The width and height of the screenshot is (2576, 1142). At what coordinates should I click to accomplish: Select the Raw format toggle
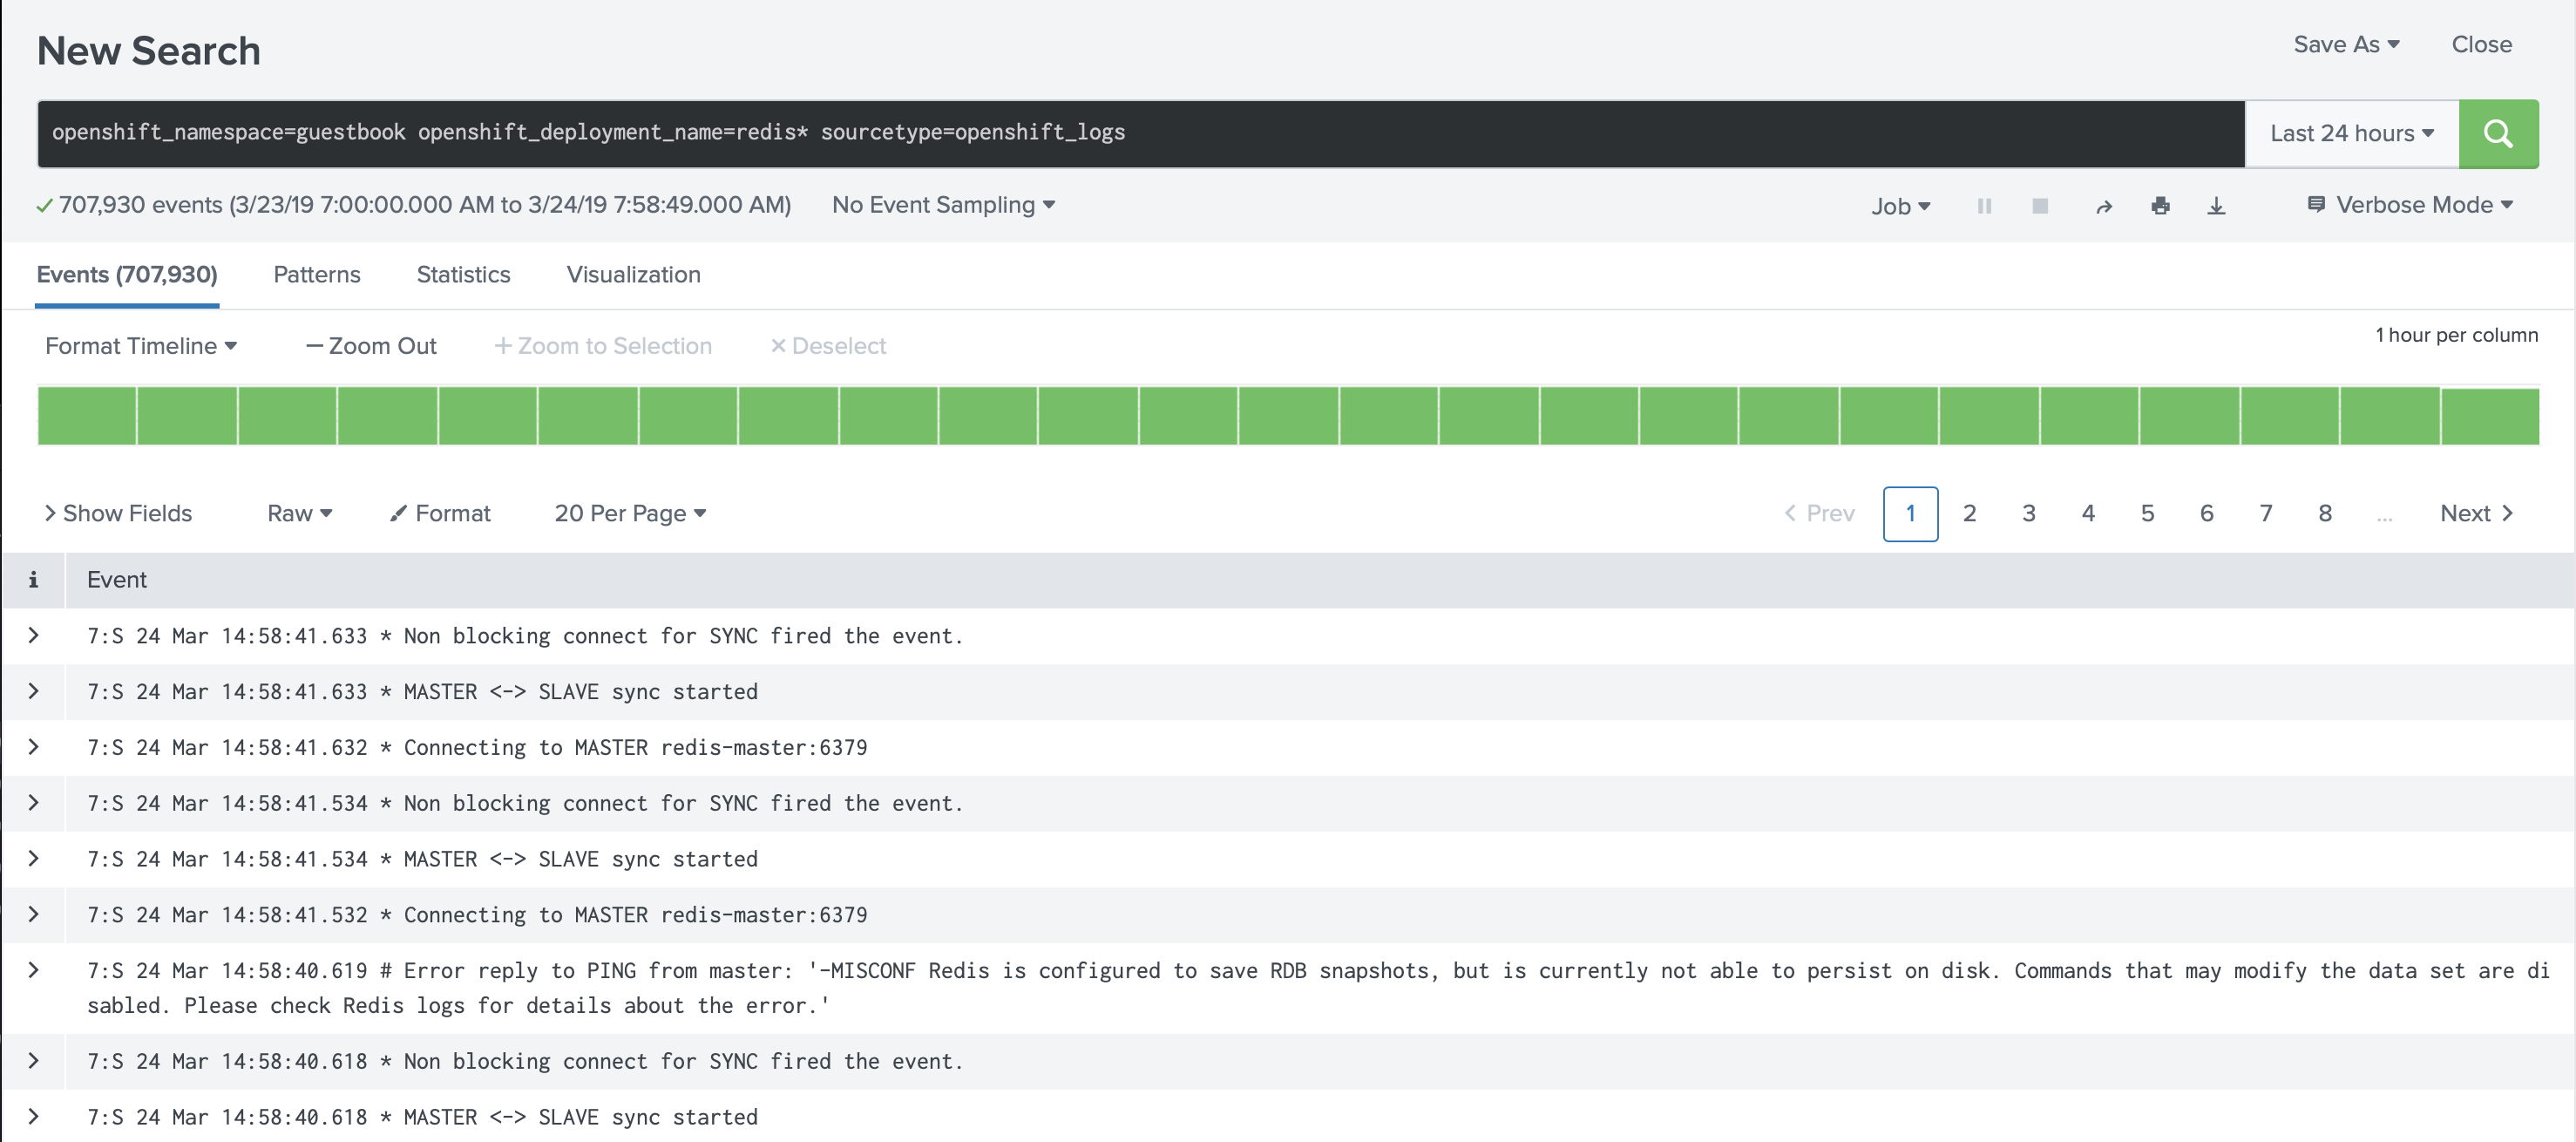(x=297, y=513)
